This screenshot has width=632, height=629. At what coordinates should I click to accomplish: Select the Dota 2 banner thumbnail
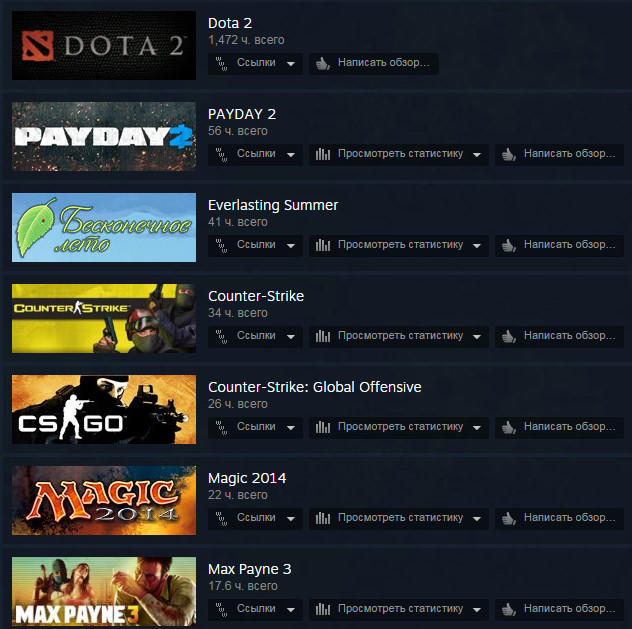[104, 45]
